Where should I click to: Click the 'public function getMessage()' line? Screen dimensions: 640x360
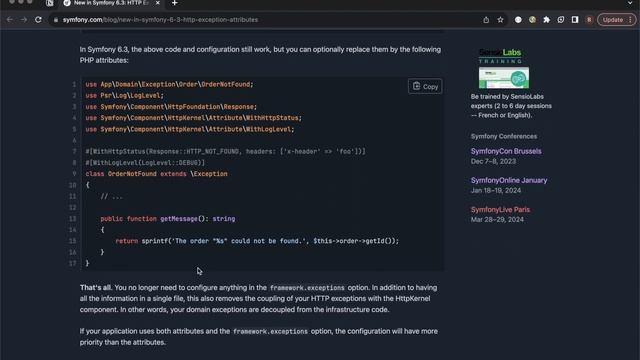coord(168,219)
